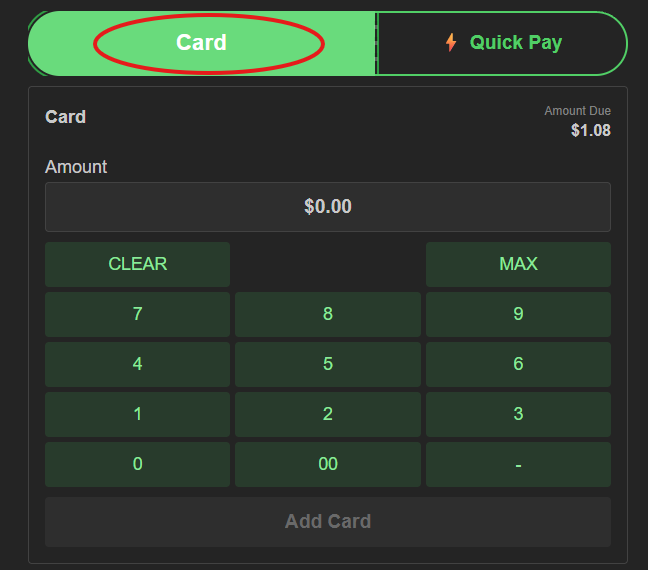This screenshot has height=570, width=648.
Task: Click the Add Card button
Action: [x=328, y=522]
